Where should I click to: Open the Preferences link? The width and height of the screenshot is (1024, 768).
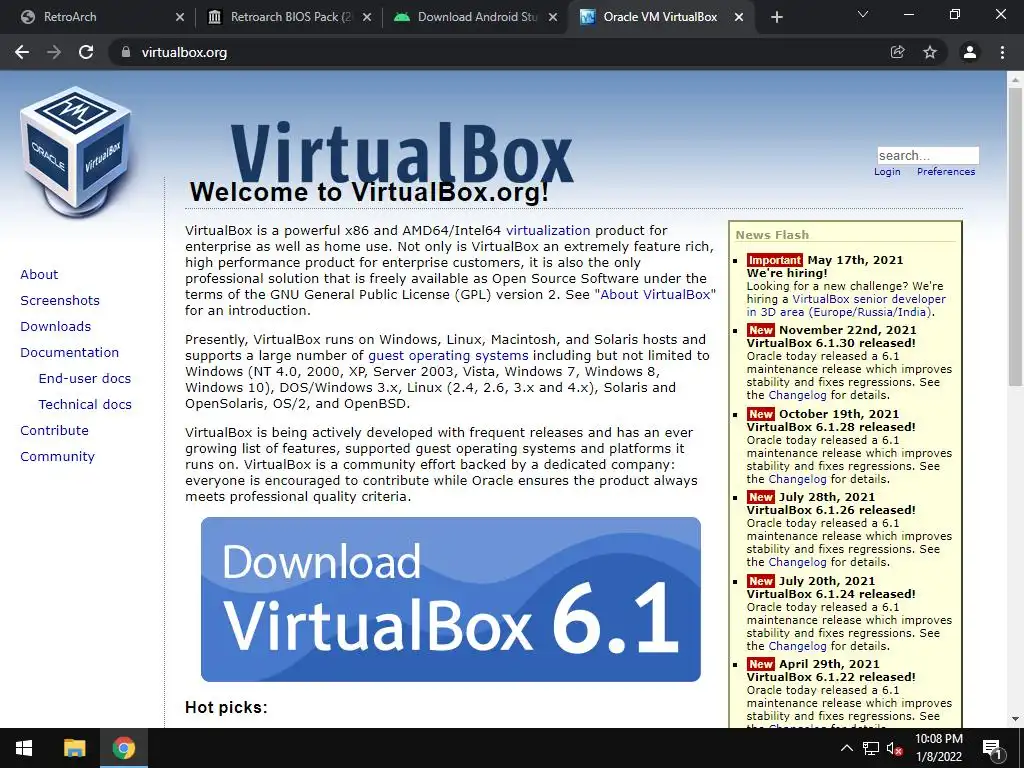(x=946, y=172)
